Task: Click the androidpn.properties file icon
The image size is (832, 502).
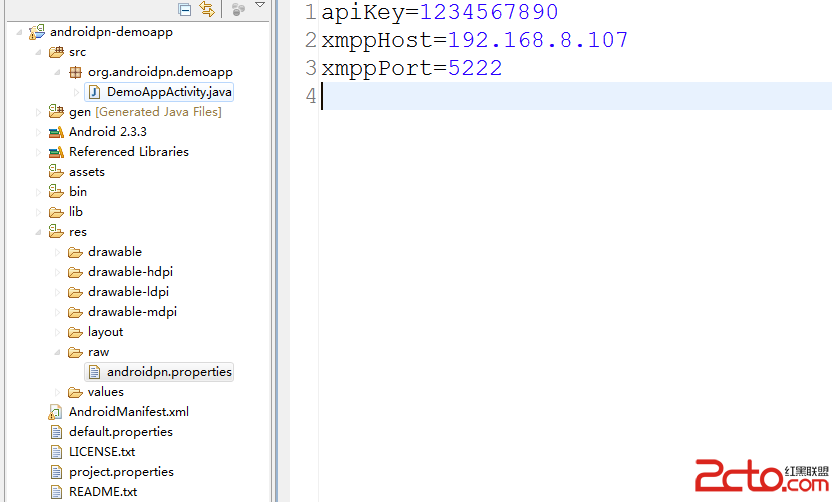Action: pos(94,373)
